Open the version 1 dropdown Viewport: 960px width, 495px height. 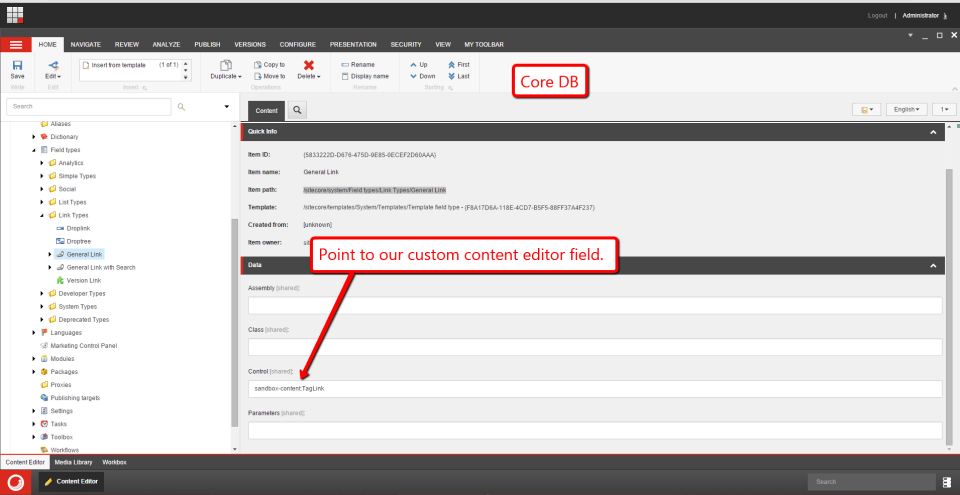944,110
